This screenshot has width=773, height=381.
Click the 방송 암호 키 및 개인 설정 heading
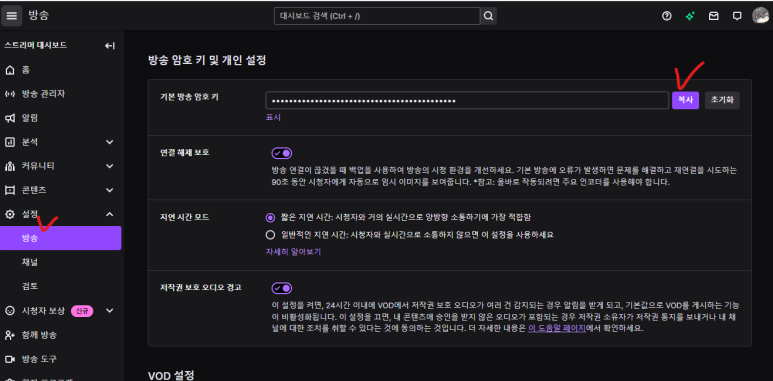coord(207,61)
